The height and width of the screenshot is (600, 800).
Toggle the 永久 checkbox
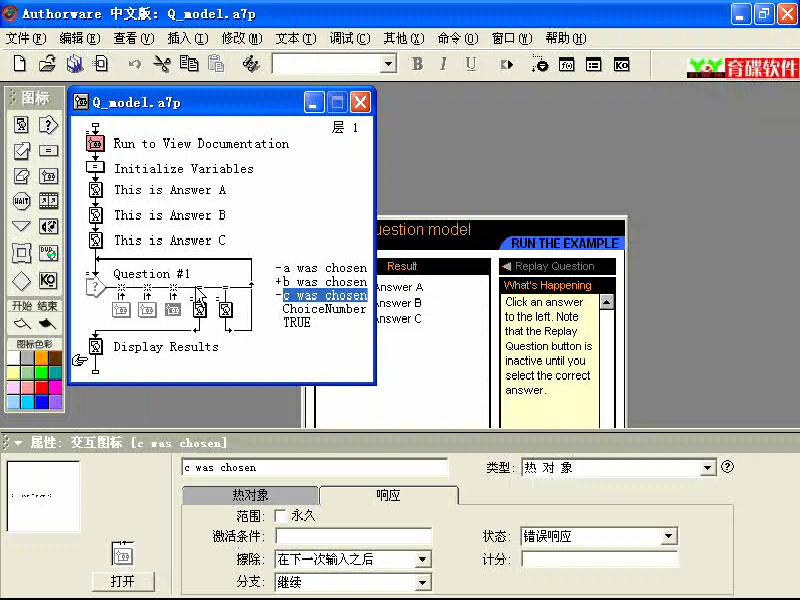pos(280,516)
